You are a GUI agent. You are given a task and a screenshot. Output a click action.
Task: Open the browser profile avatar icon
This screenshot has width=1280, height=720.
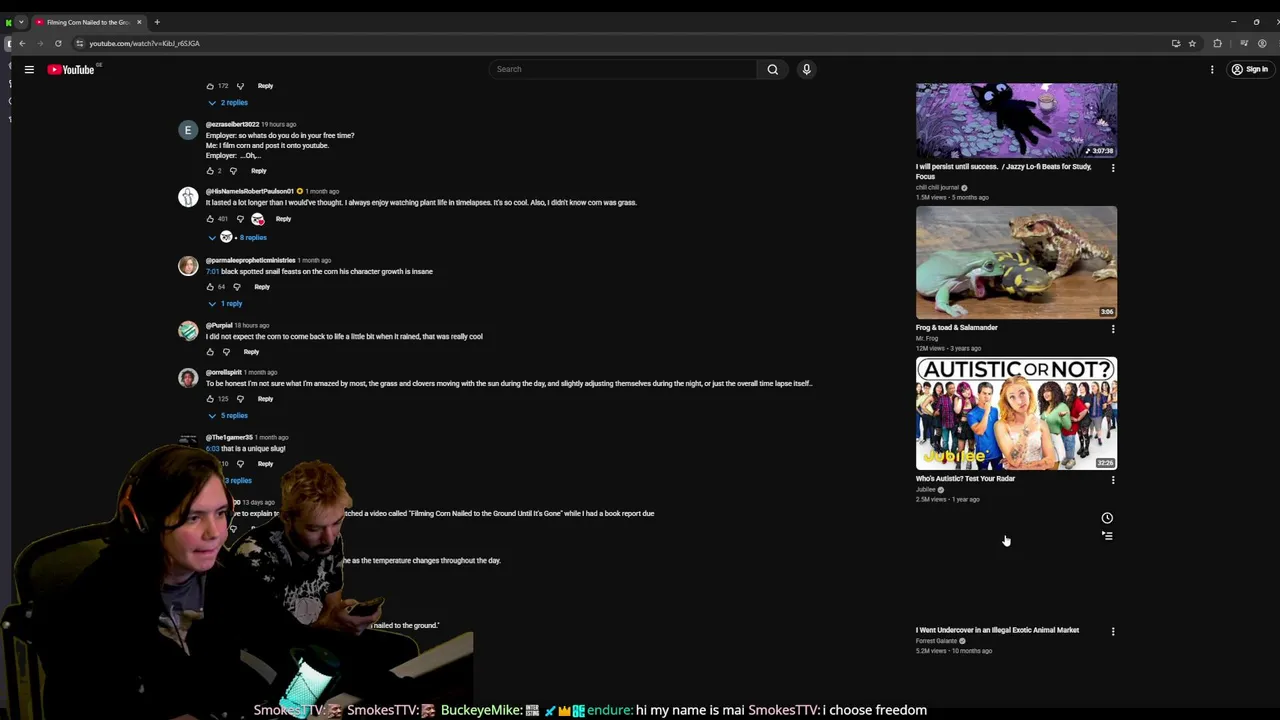(1262, 43)
